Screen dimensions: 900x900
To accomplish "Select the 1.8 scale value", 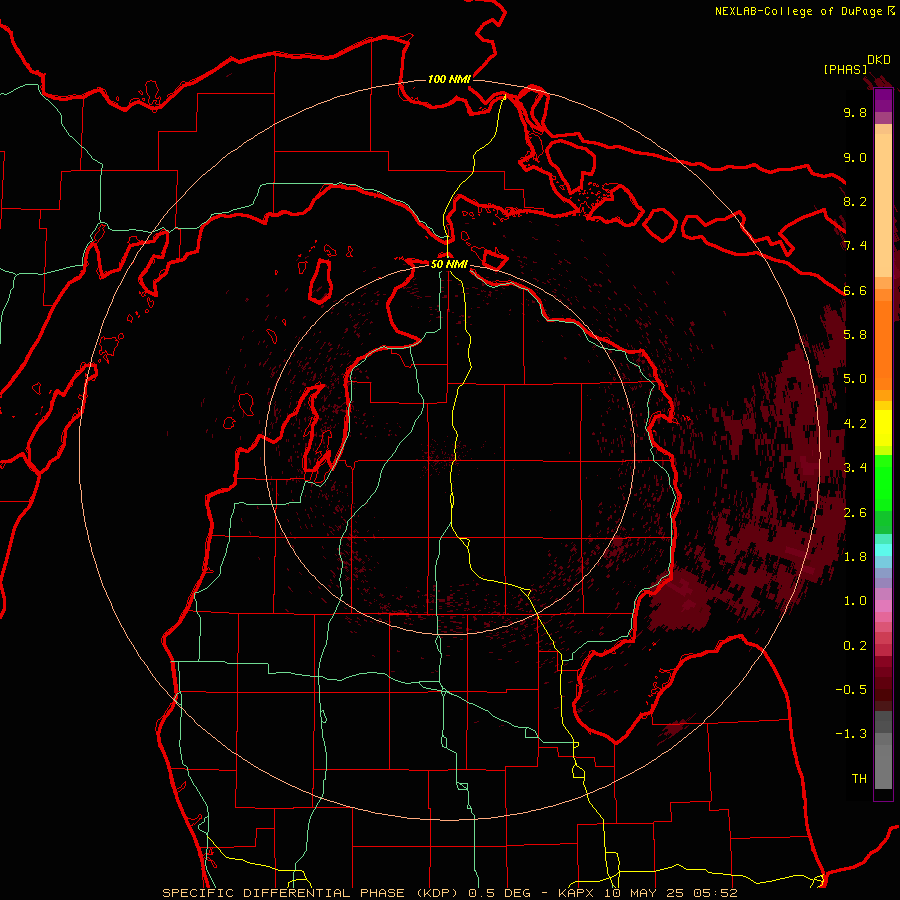I will tap(855, 557).
